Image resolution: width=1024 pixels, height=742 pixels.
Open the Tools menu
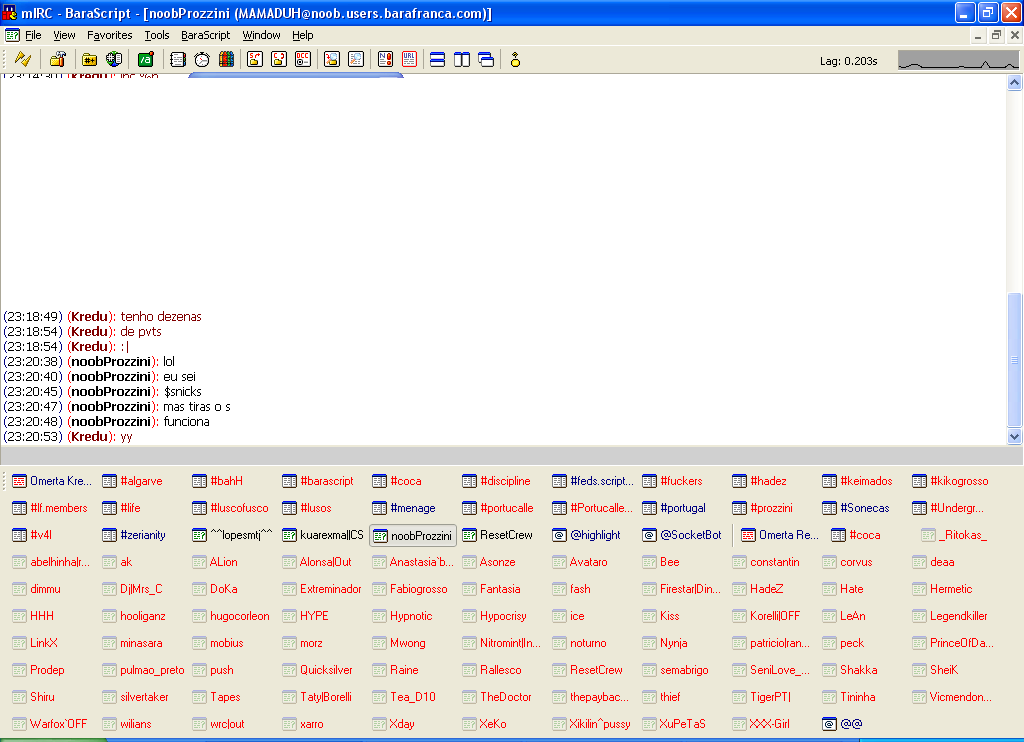[157, 35]
